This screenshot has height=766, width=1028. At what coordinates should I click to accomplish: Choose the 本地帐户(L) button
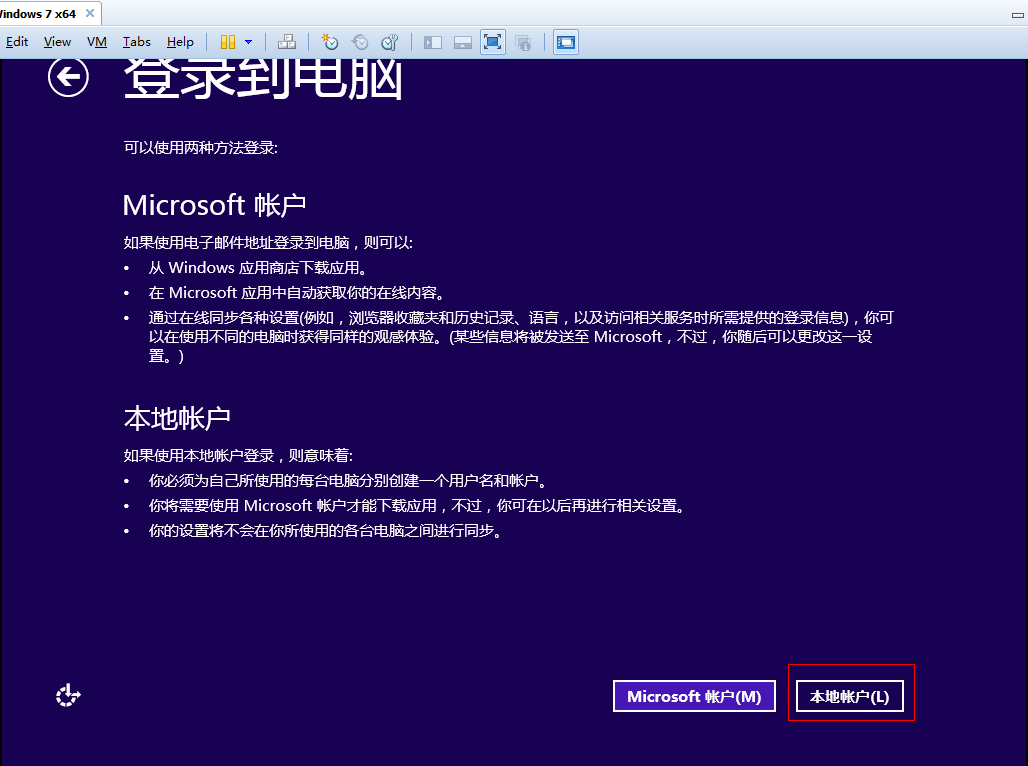(850, 696)
